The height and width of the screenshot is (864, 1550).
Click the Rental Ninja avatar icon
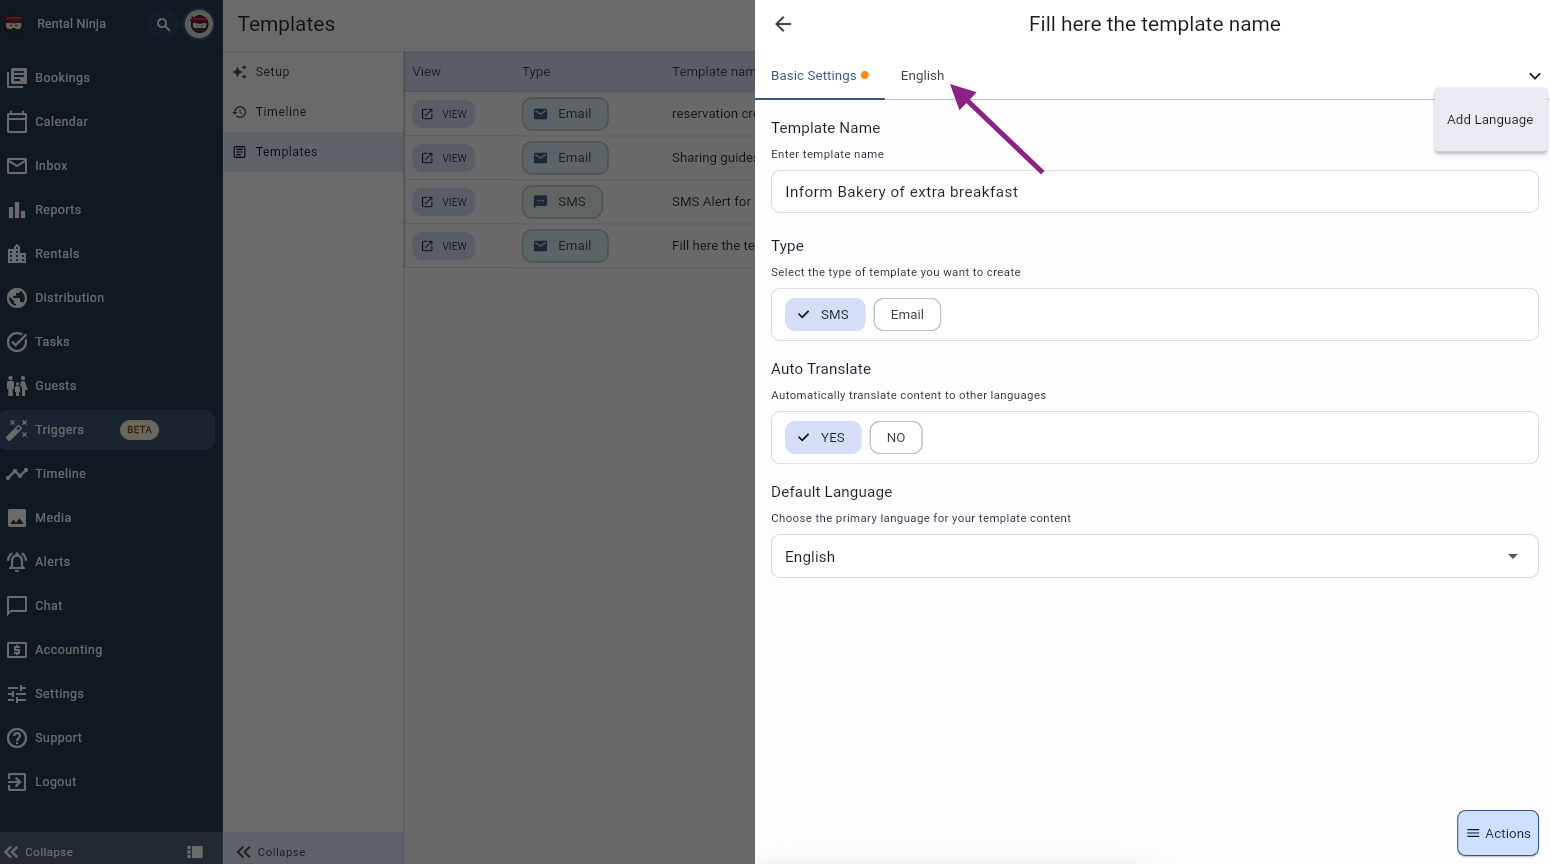tap(200, 24)
